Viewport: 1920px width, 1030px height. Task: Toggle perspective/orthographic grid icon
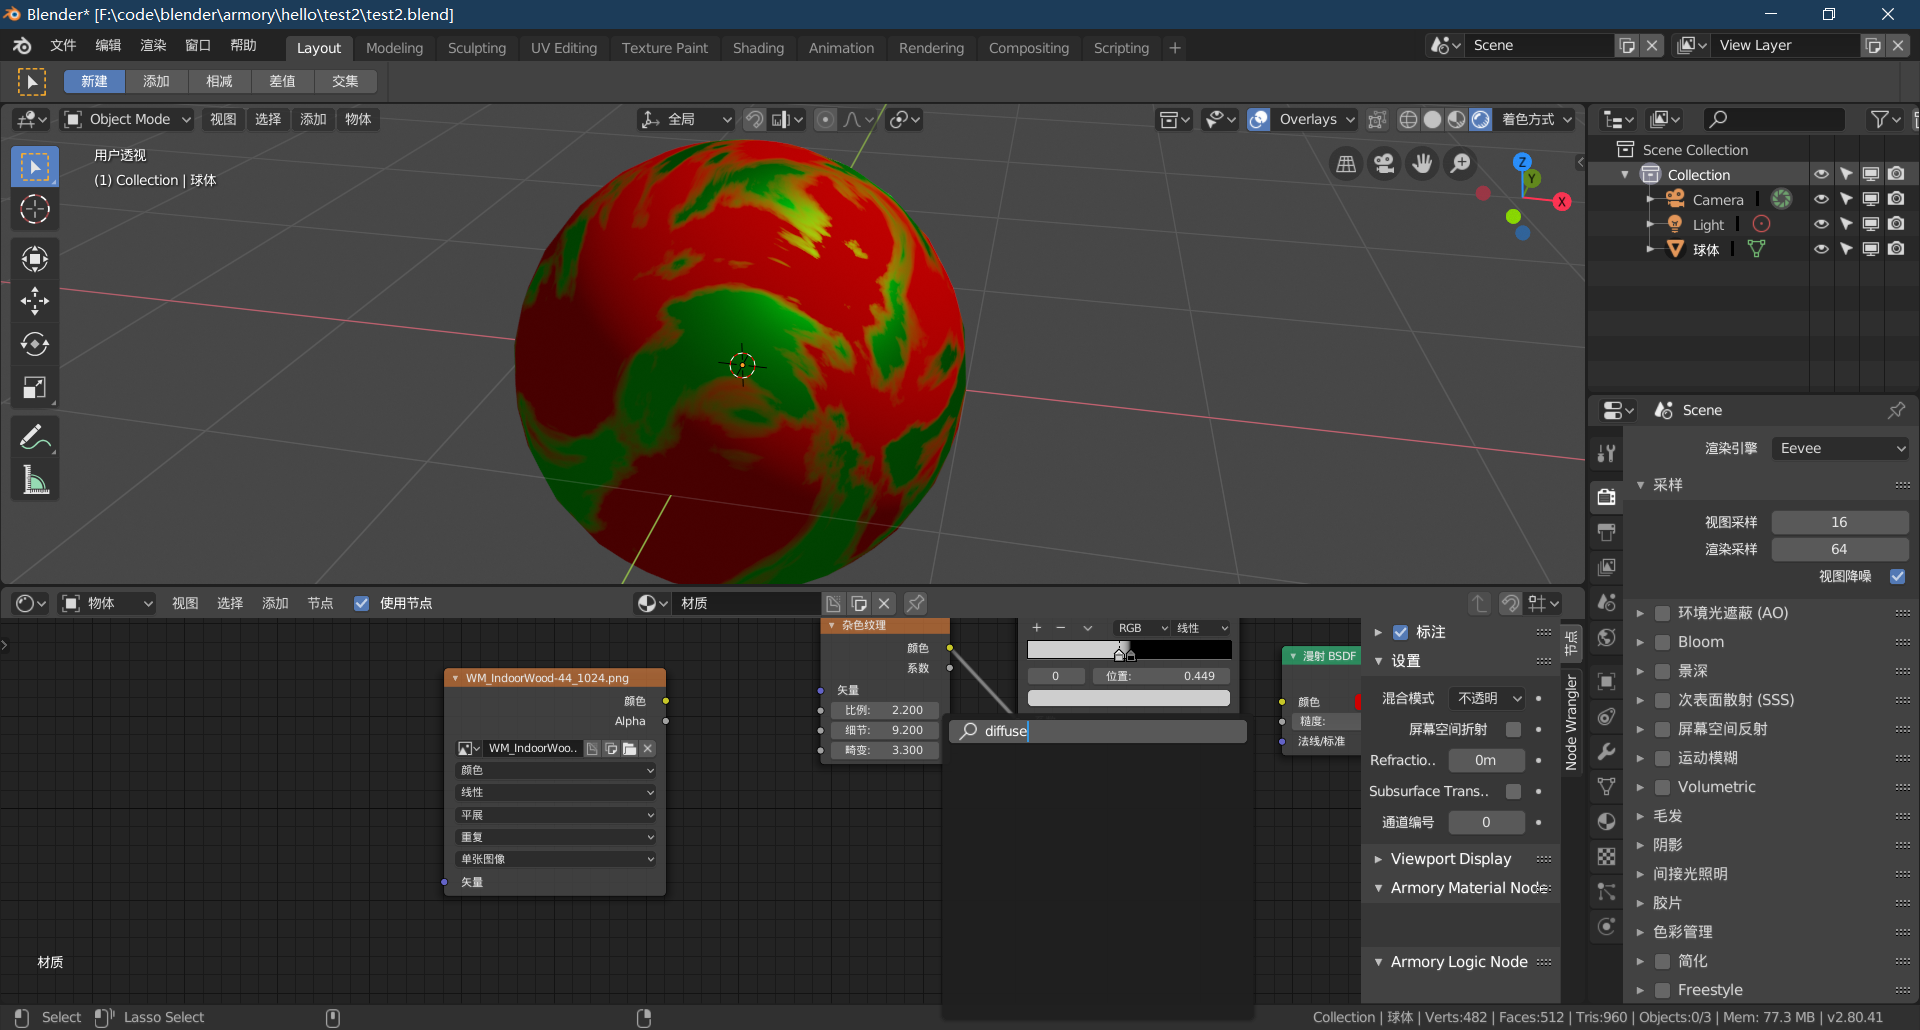pyautogui.click(x=1346, y=163)
